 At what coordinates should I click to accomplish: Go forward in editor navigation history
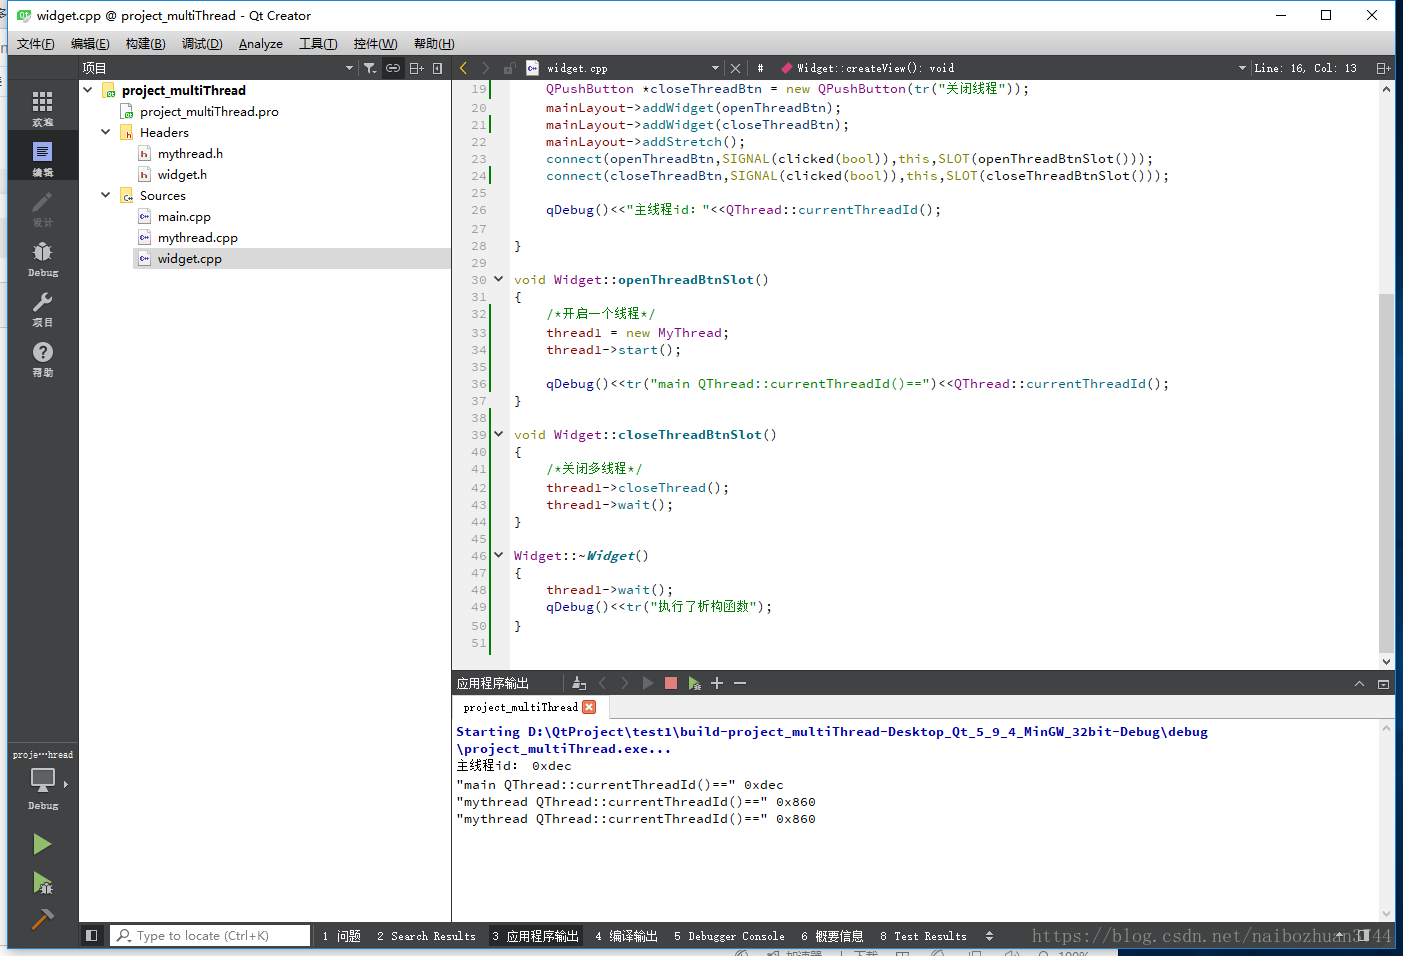click(486, 68)
